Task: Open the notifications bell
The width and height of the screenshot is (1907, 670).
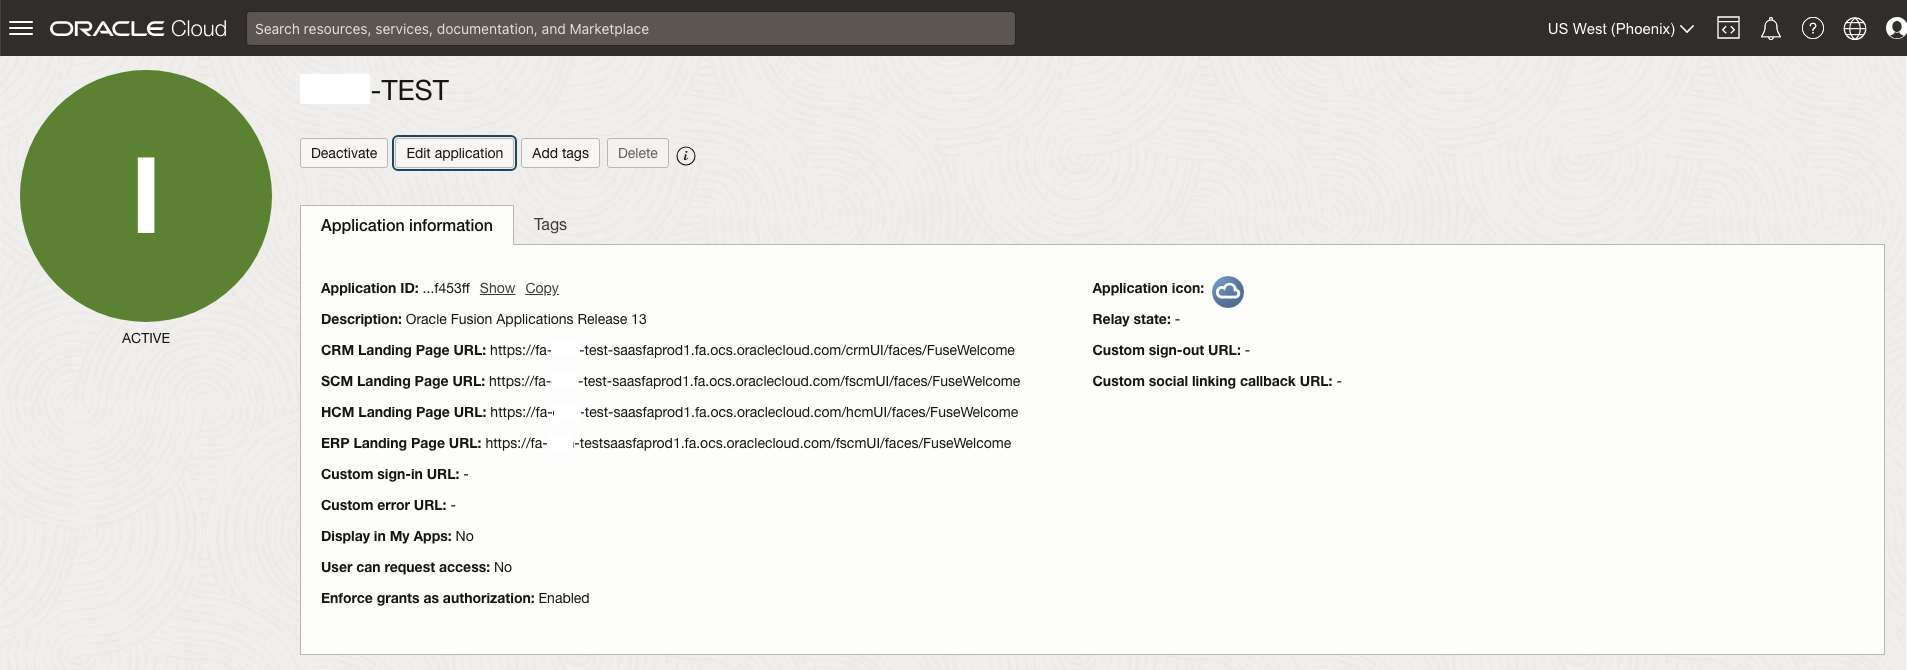Action: [x=1771, y=28]
